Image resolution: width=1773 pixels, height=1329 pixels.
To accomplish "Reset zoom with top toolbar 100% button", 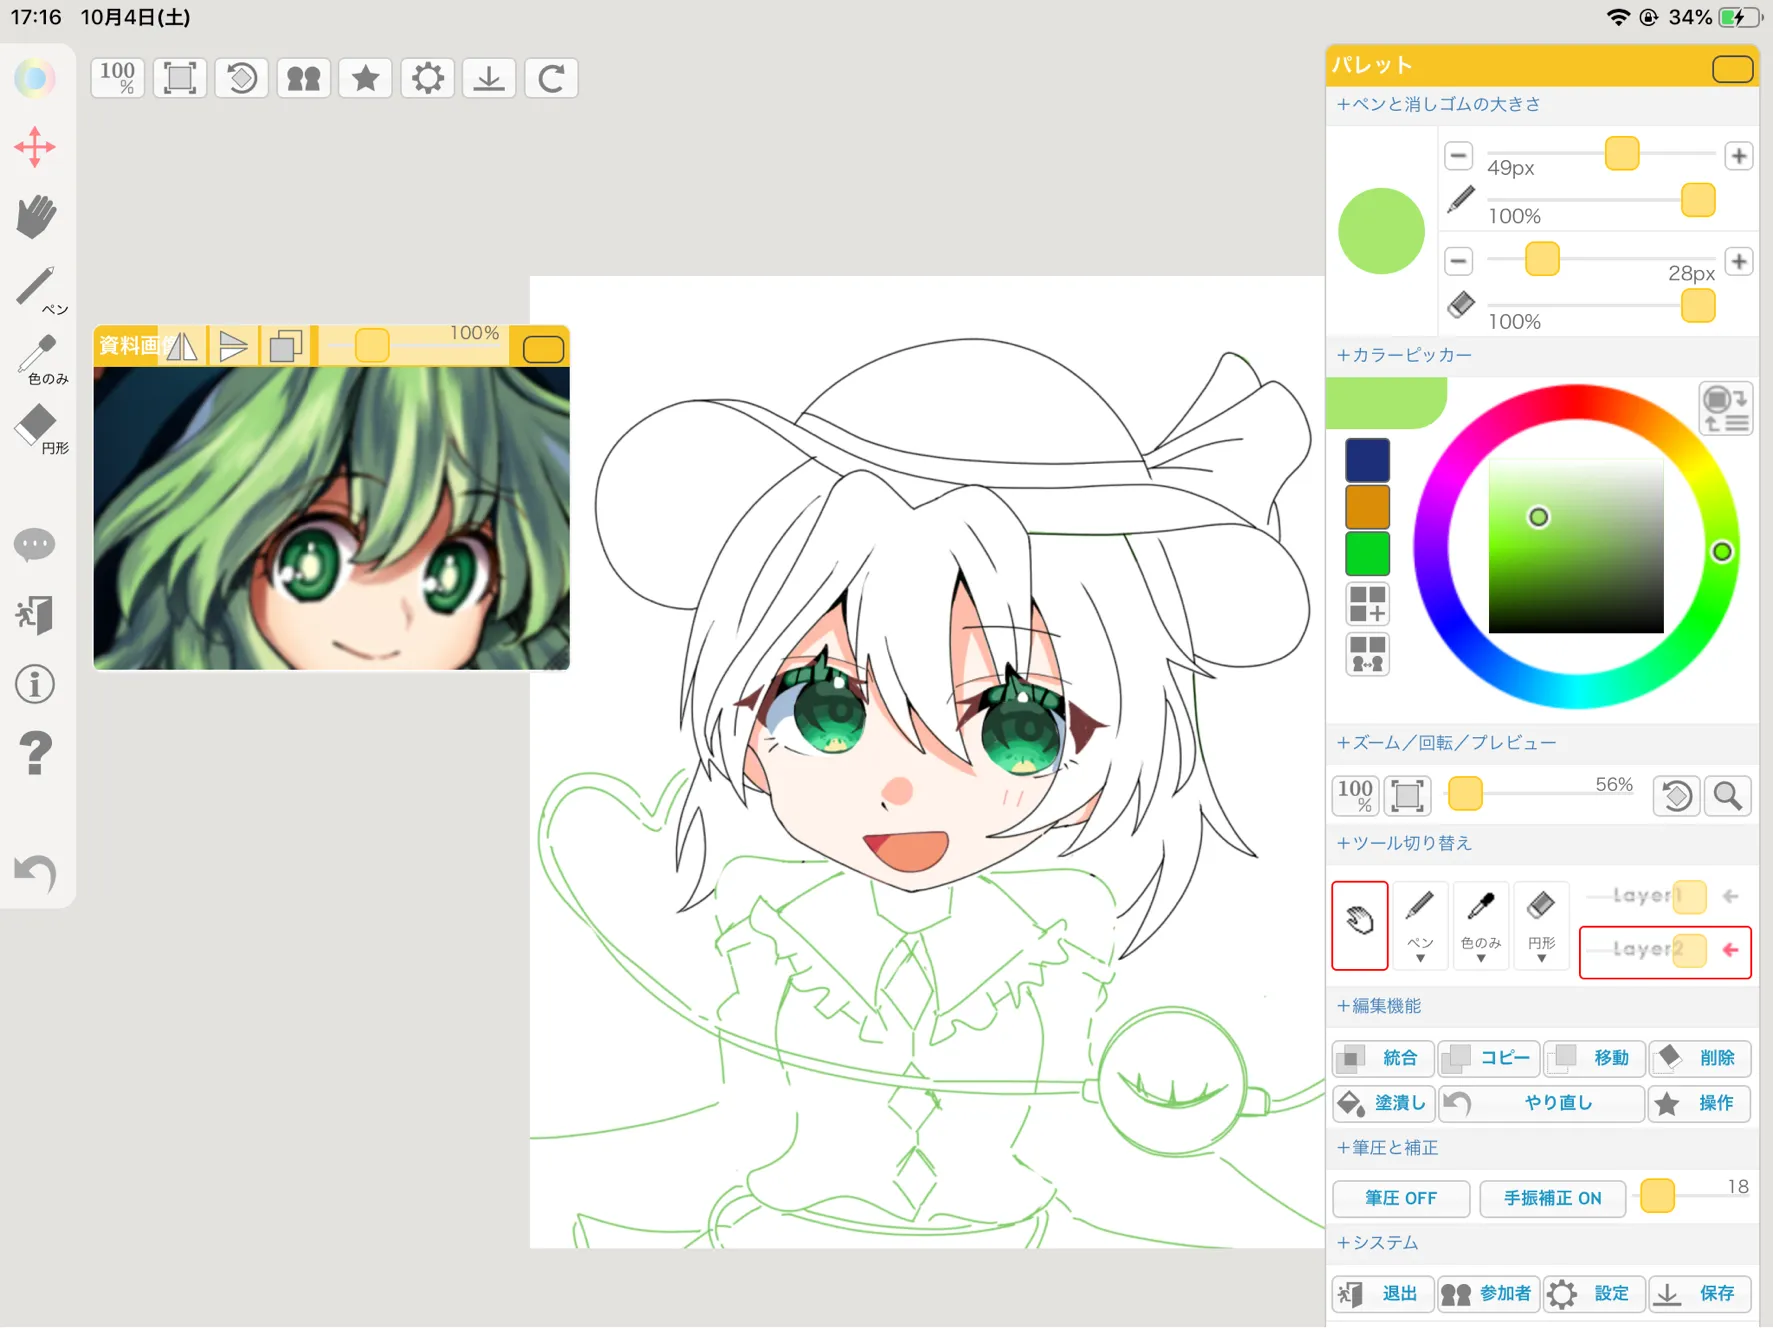I will pyautogui.click(x=118, y=78).
